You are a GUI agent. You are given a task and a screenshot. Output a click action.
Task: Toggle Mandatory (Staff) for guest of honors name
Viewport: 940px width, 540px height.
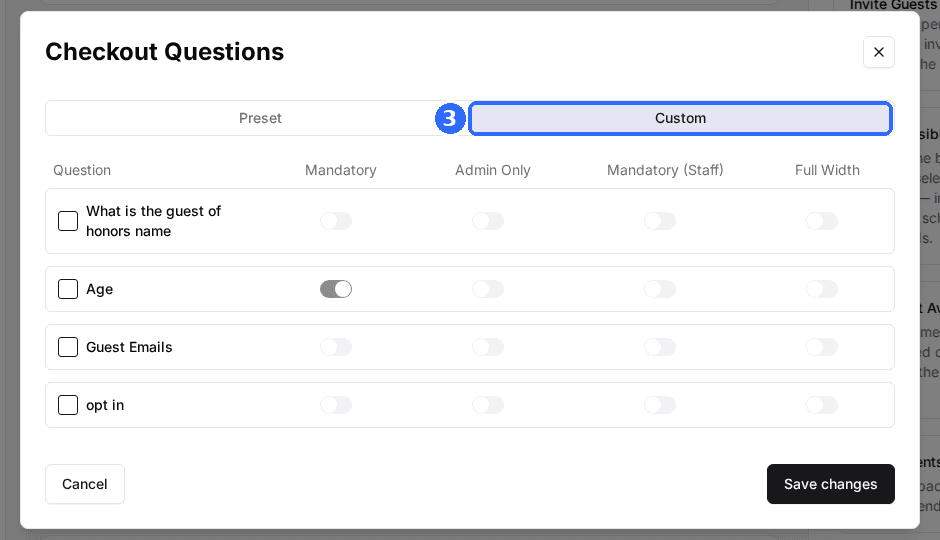tap(660, 221)
